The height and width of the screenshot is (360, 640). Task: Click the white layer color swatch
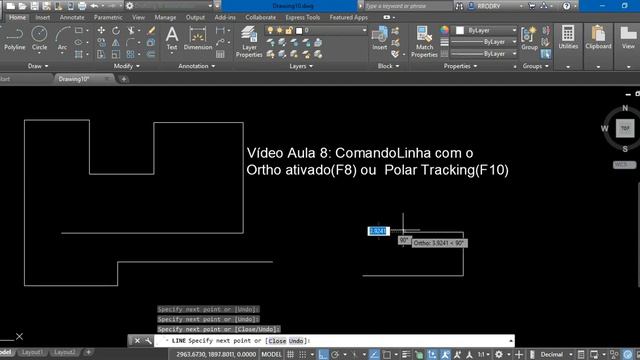coord(299,31)
